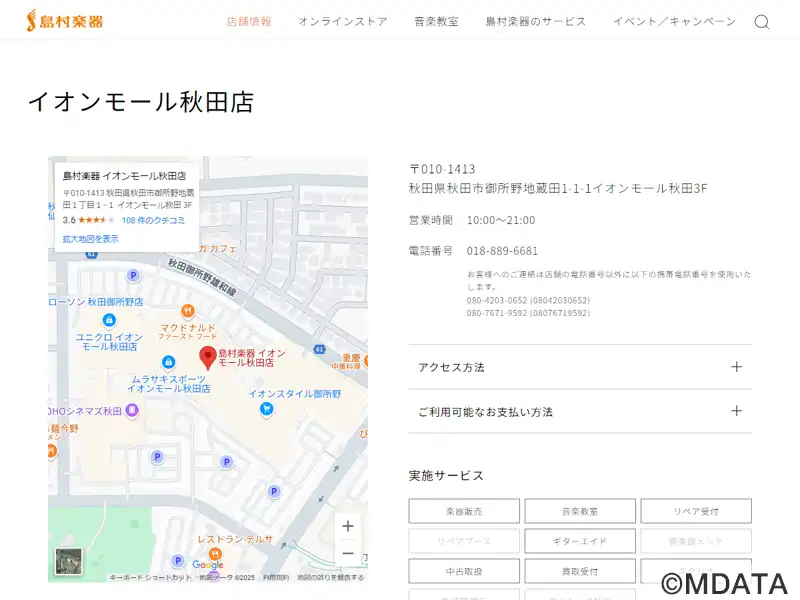Switch map to satellite view thumbnail
The height and width of the screenshot is (600, 800).
pyautogui.click(x=69, y=561)
